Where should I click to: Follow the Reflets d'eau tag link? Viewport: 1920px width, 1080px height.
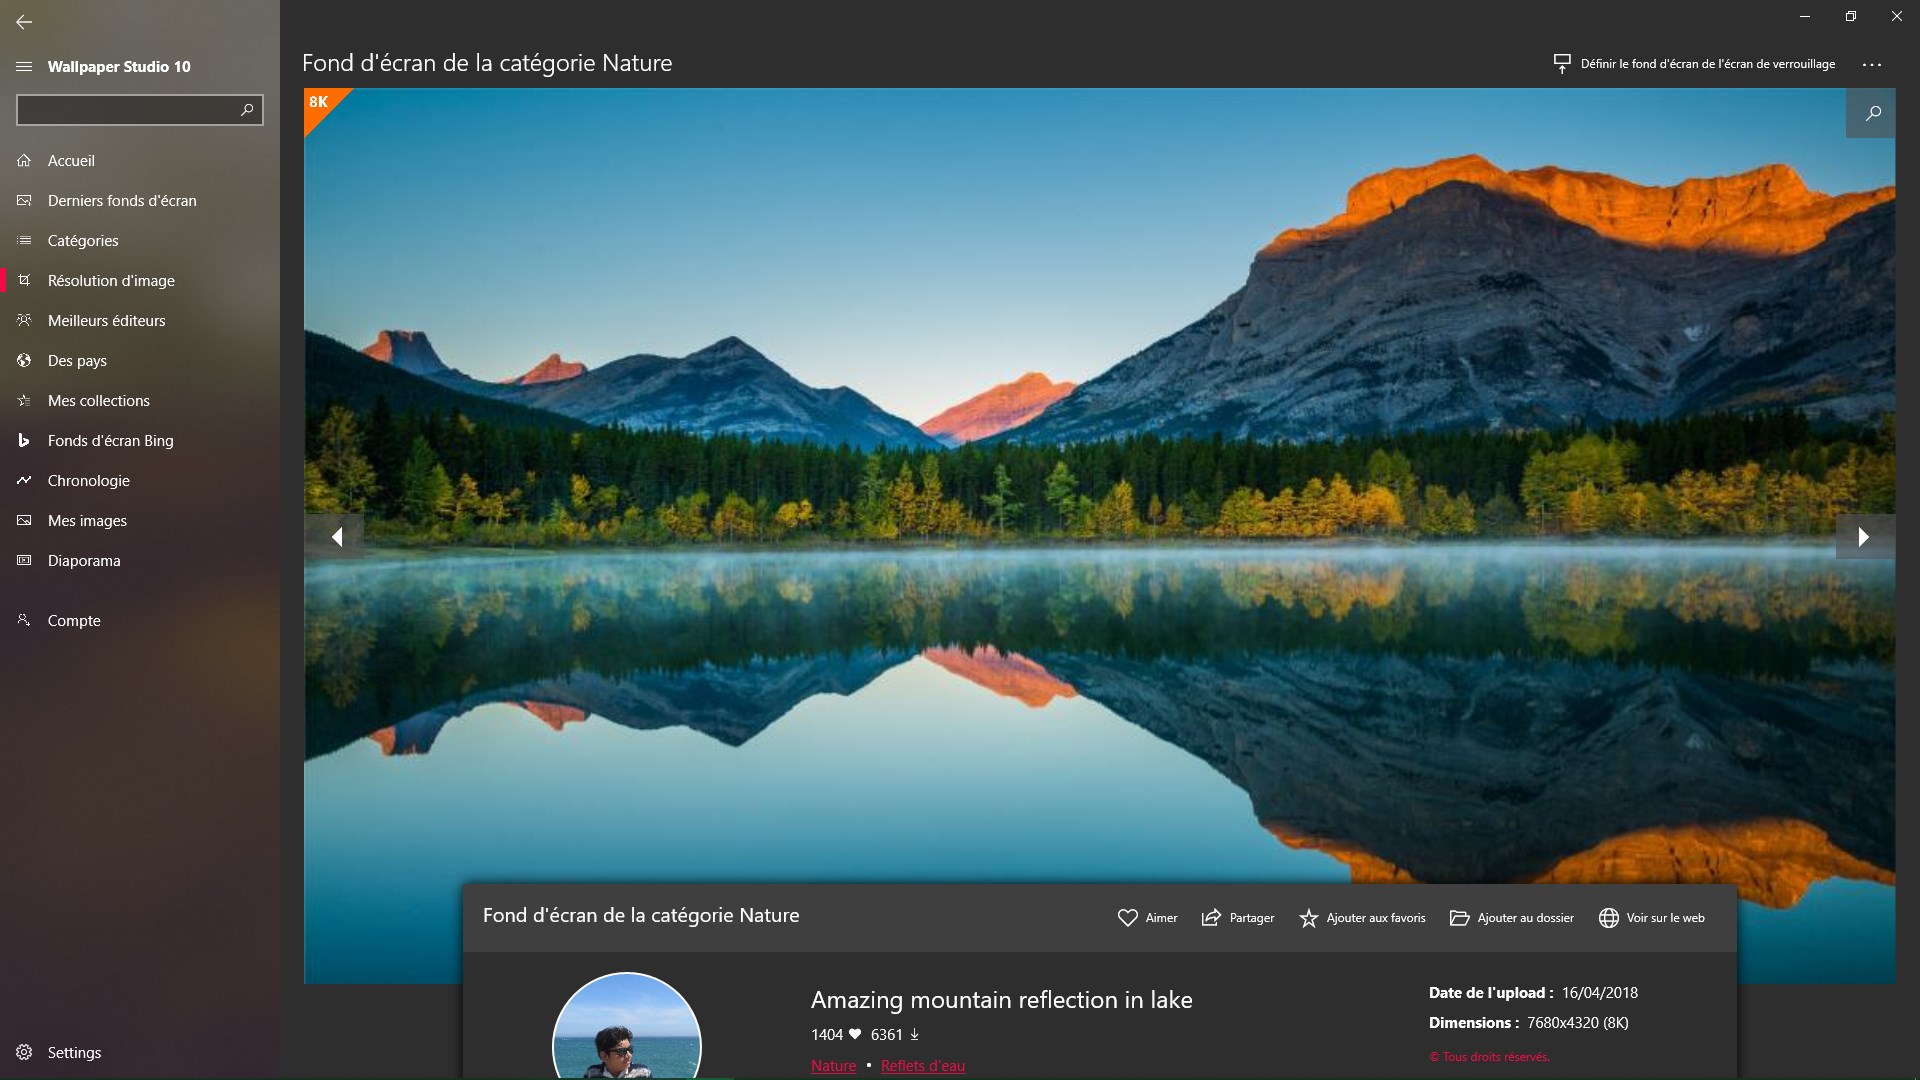coord(922,1066)
